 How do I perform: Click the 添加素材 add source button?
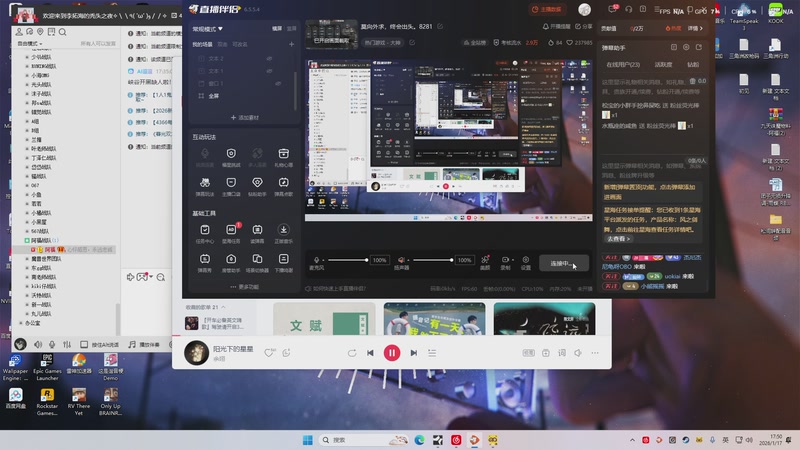(x=244, y=117)
